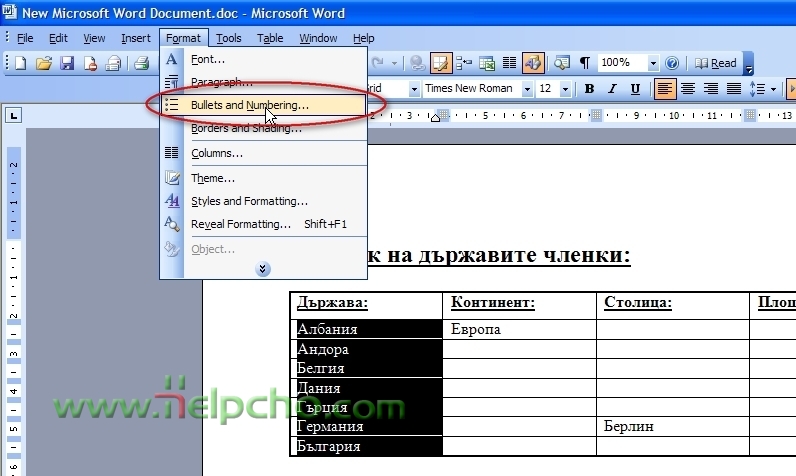796x476 pixels.
Task: Click inside the font name field
Action: pyautogui.click(x=472, y=89)
